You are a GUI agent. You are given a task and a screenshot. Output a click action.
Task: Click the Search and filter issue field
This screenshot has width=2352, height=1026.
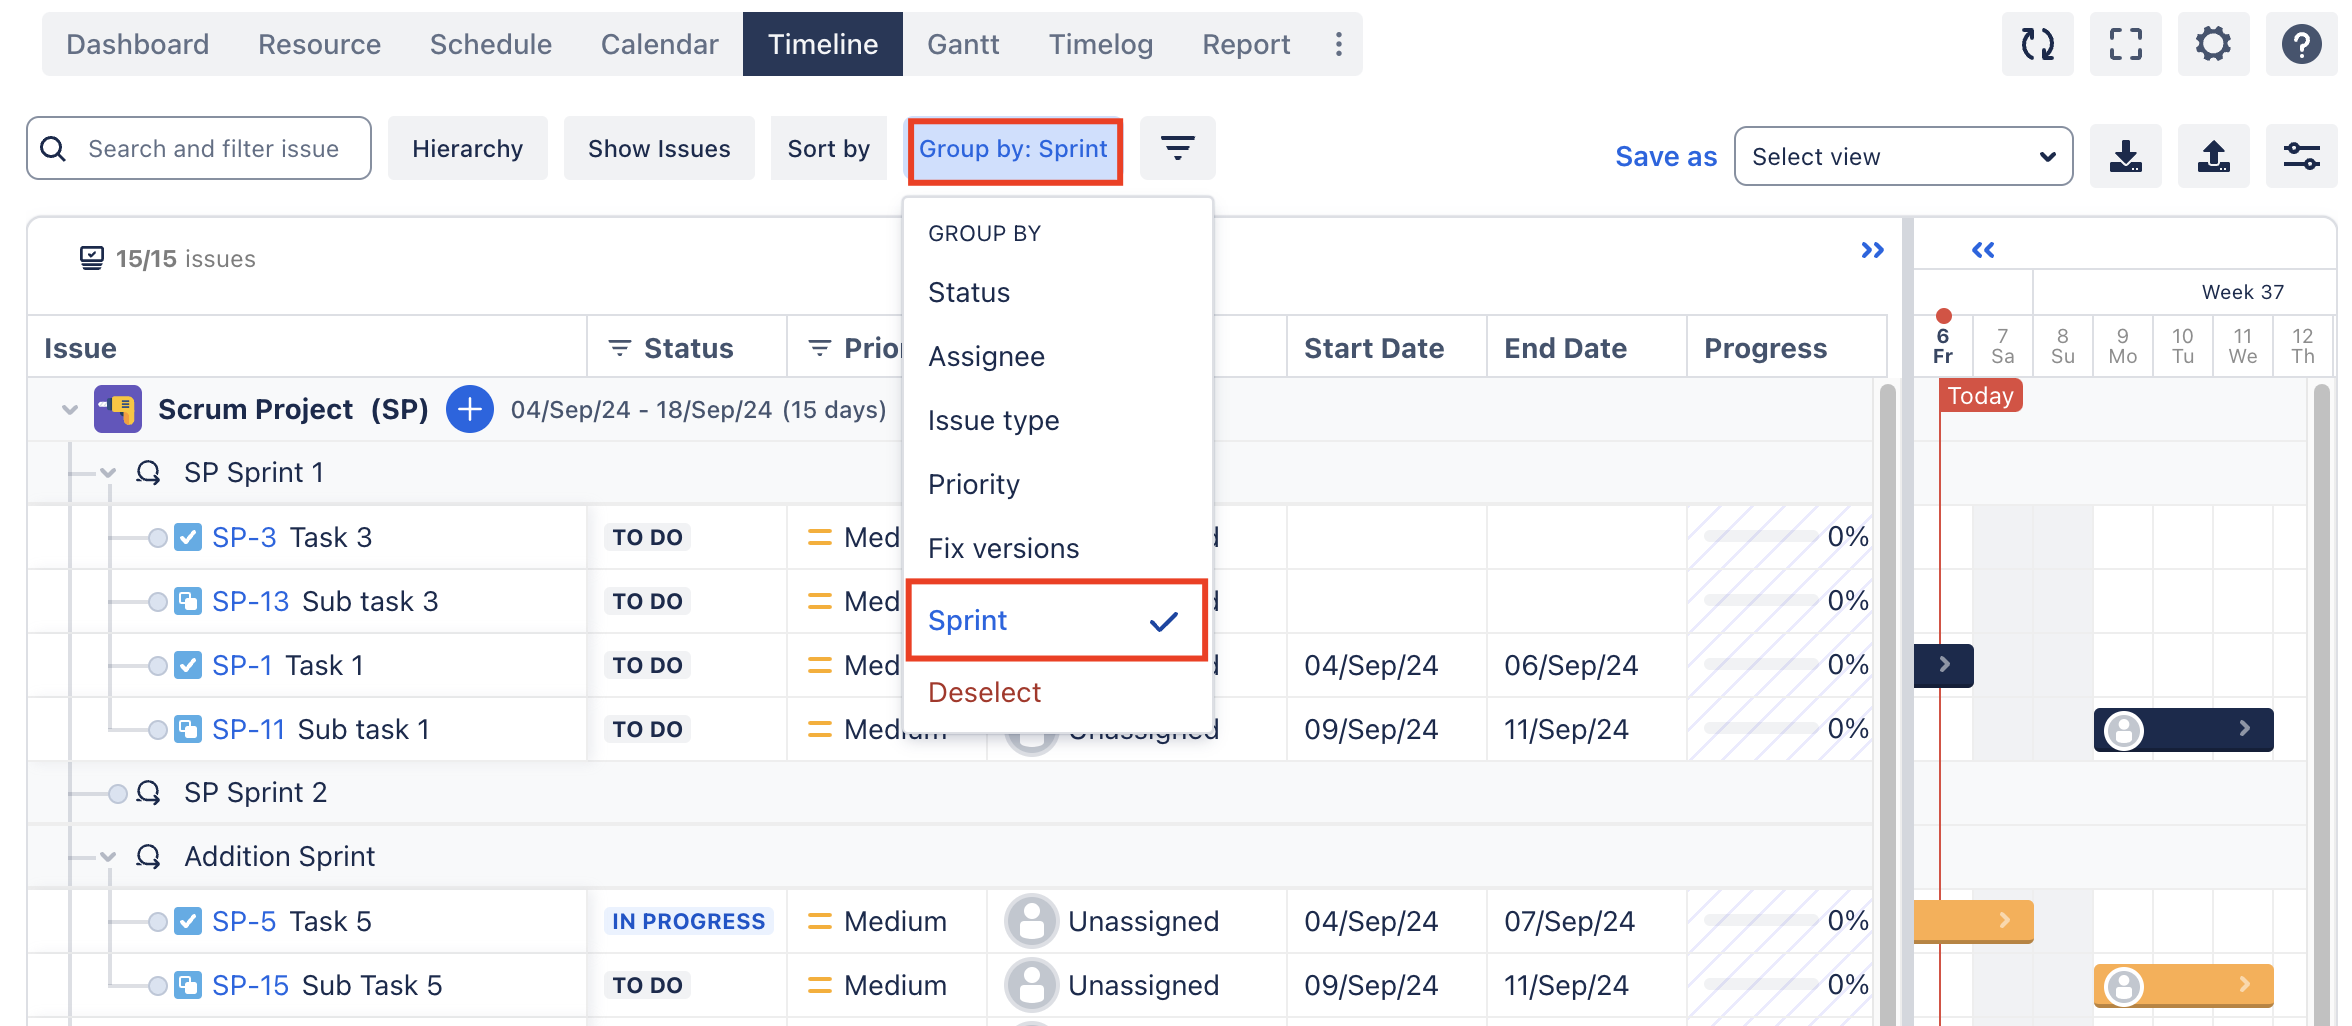(213, 148)
